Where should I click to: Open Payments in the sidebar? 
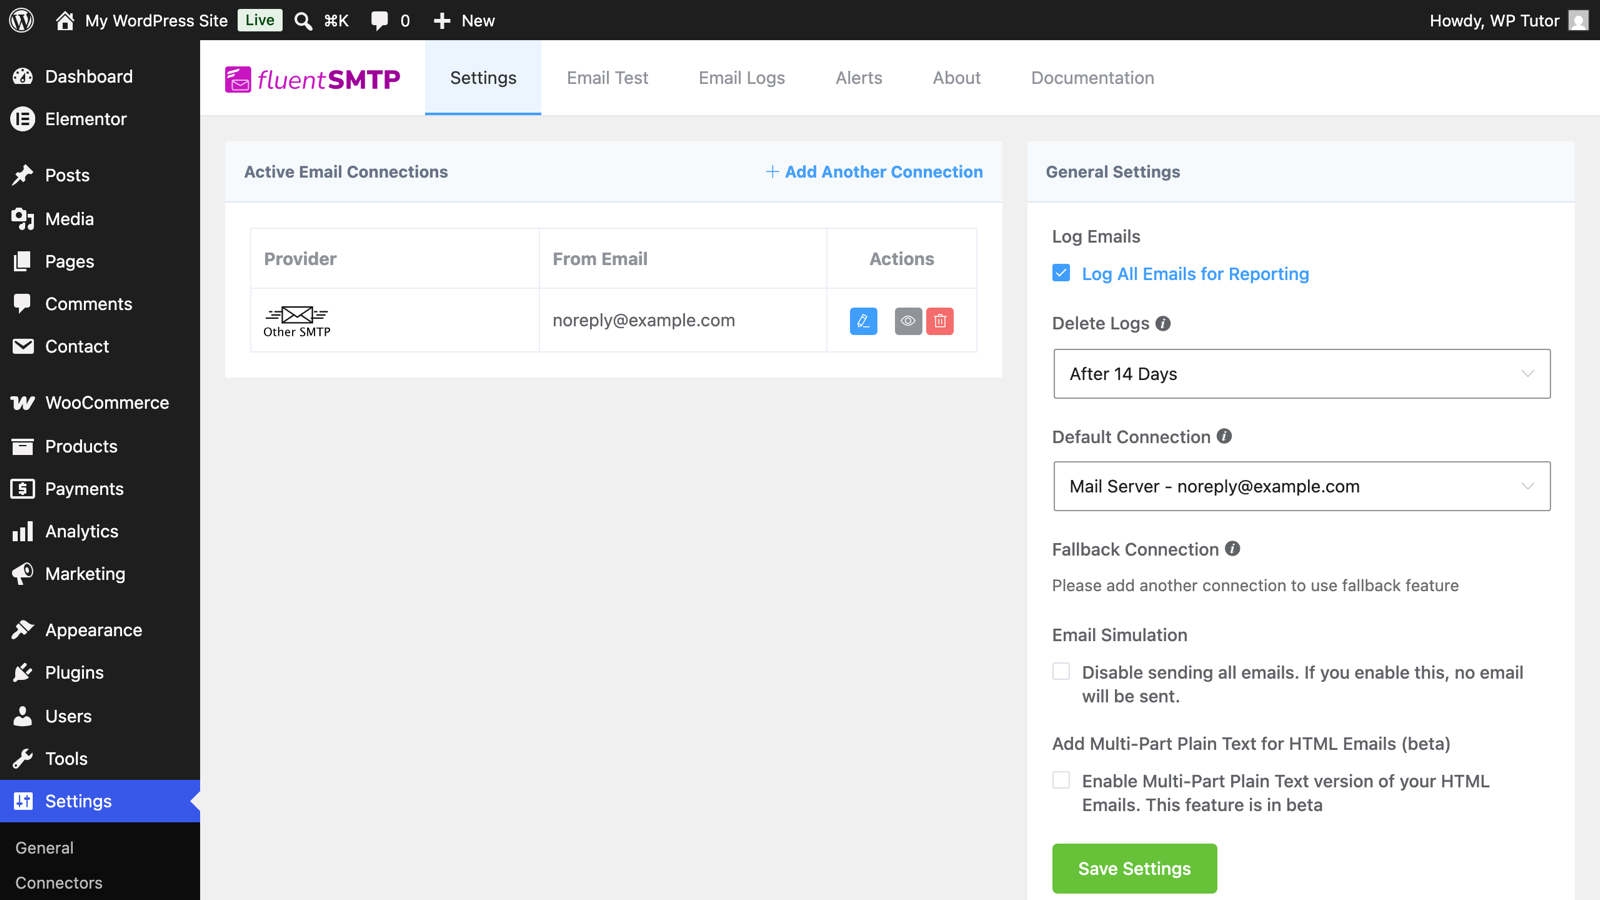click(100, 489)
